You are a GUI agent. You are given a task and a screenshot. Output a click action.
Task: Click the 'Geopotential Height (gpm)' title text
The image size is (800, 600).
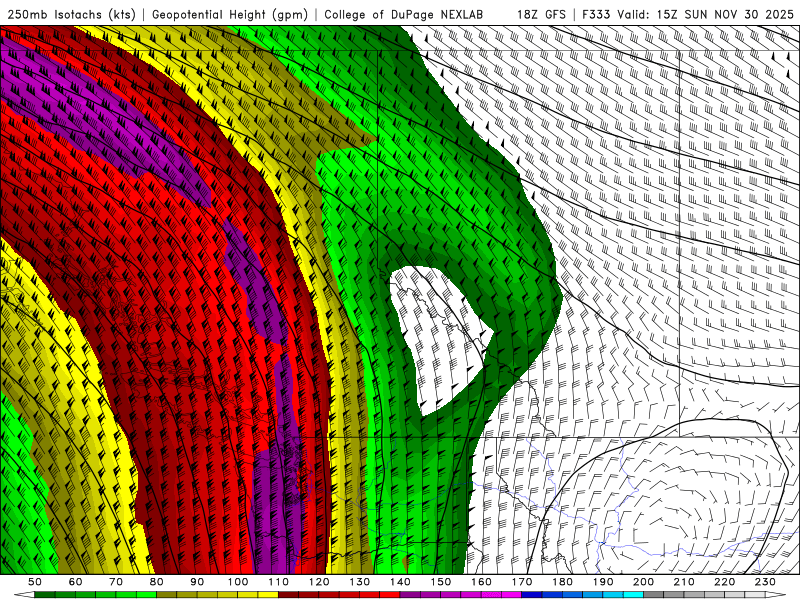pos(230,14)
